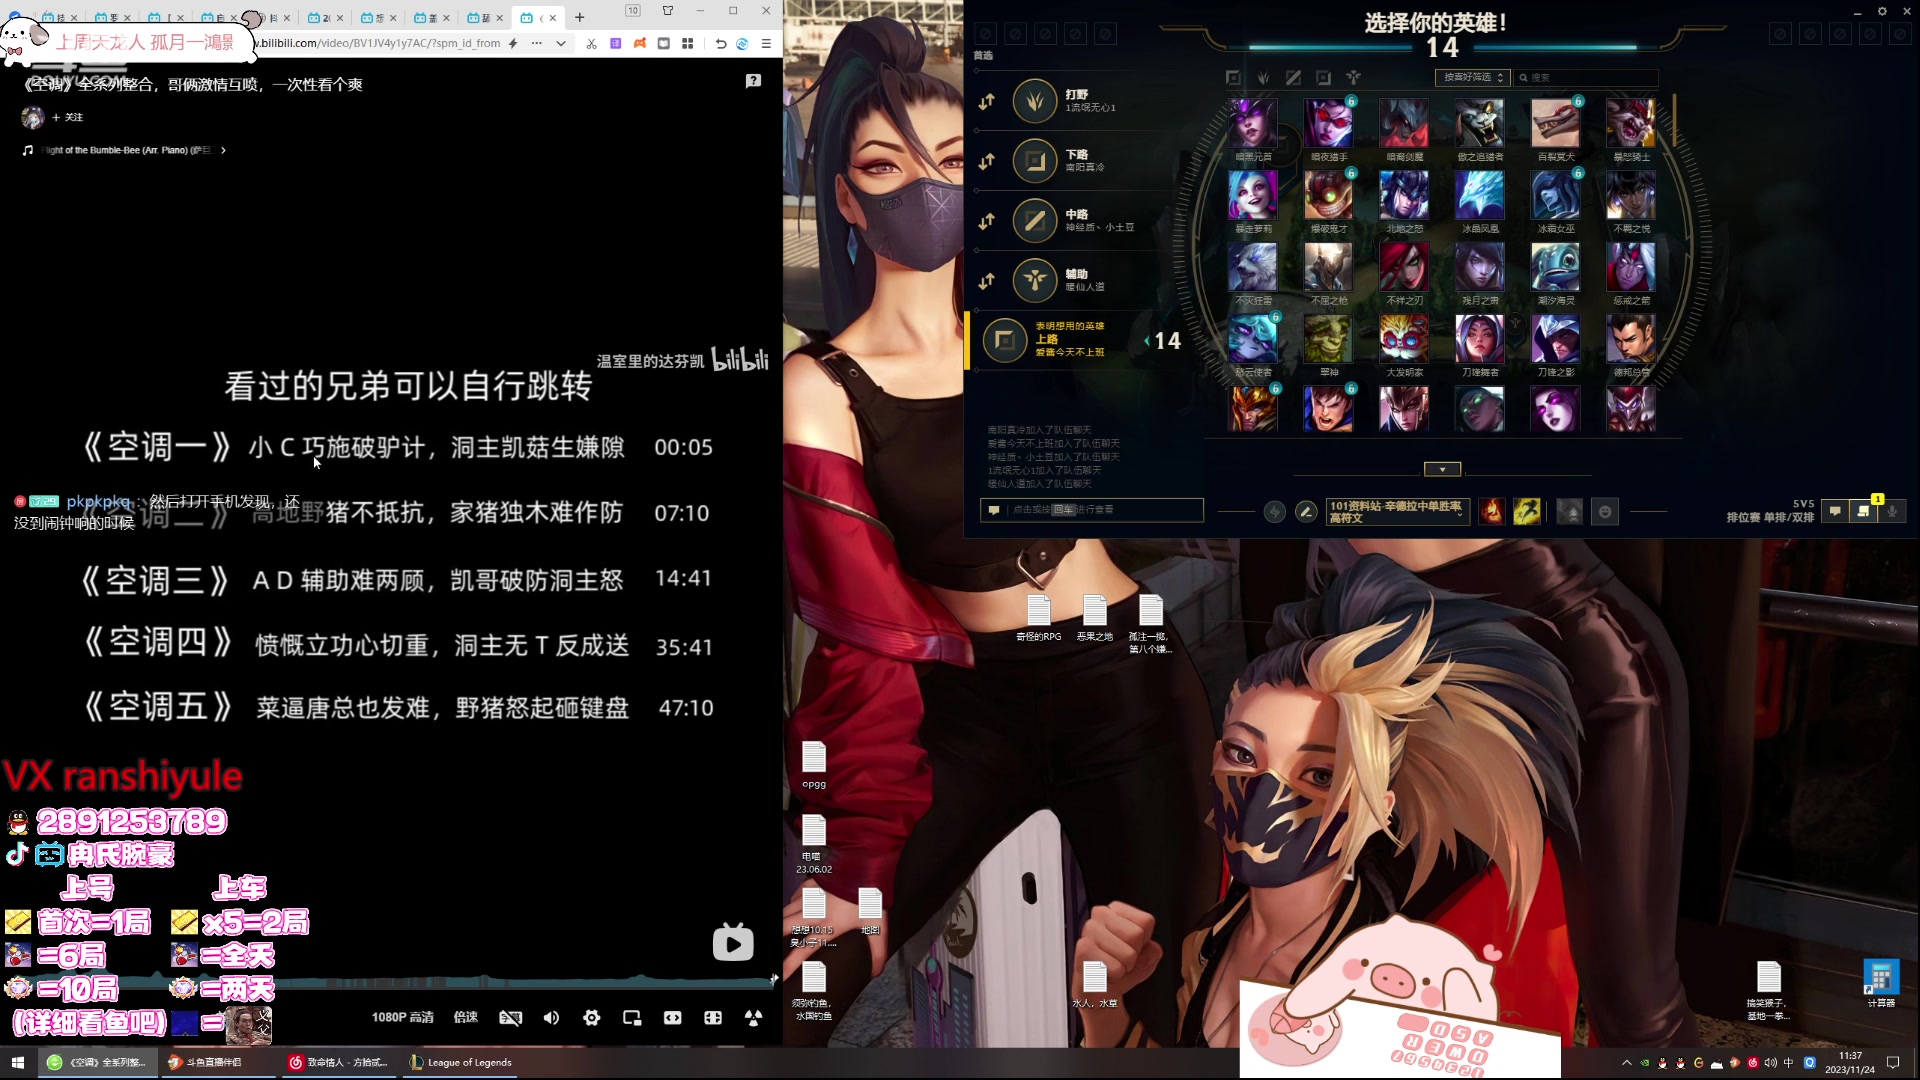Viewport: 1920px width, 1080px height.
Task: Choose the 冰晶凤凰 champion portrait
Action: tap(1480, 195)
